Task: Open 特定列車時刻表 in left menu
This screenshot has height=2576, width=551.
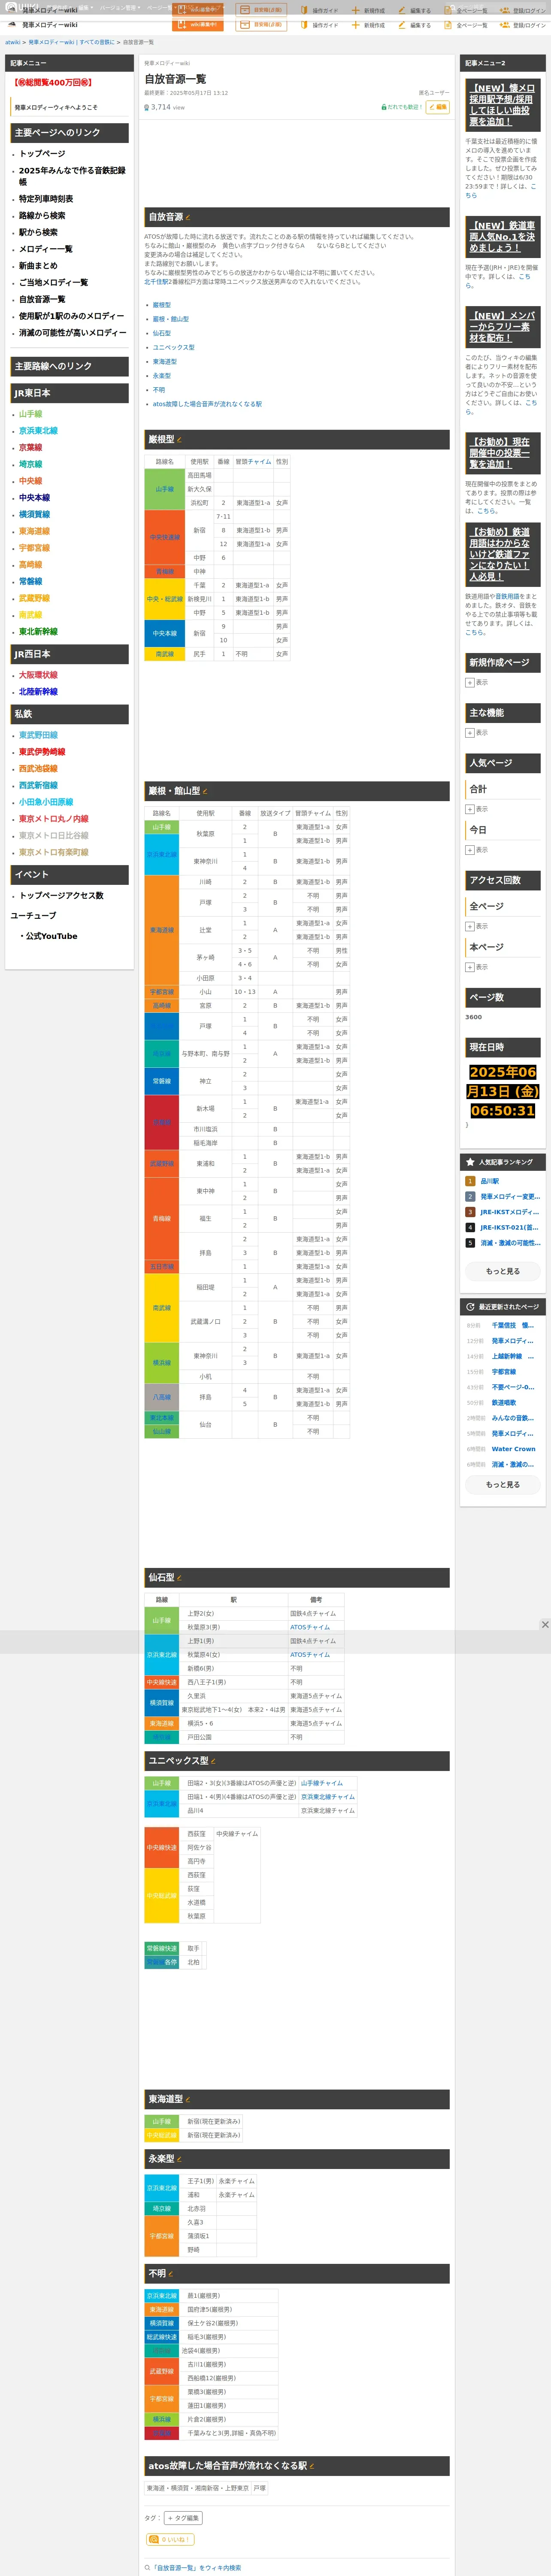Action: coord(46,199)
